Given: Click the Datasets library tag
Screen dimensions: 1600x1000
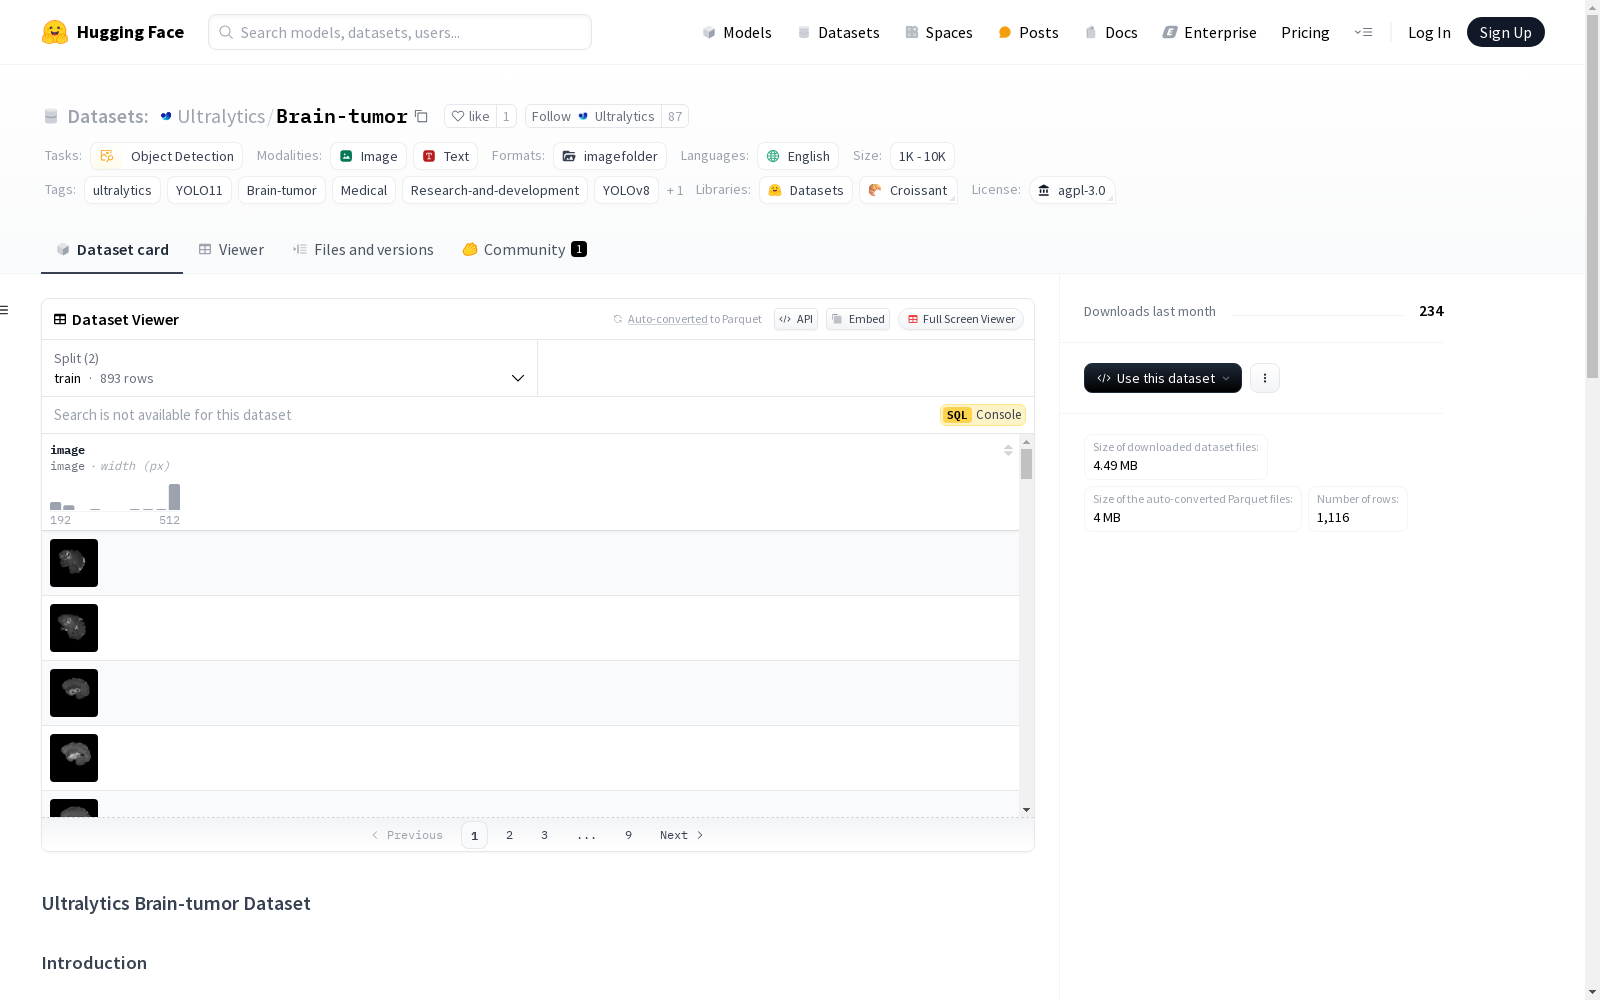Looking at the screenshot, I should click(806, 190).
